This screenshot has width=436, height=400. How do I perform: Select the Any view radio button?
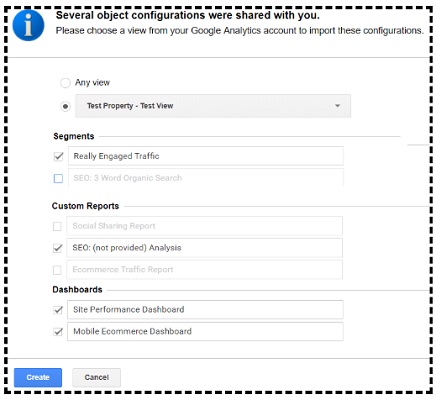point(65,83)
